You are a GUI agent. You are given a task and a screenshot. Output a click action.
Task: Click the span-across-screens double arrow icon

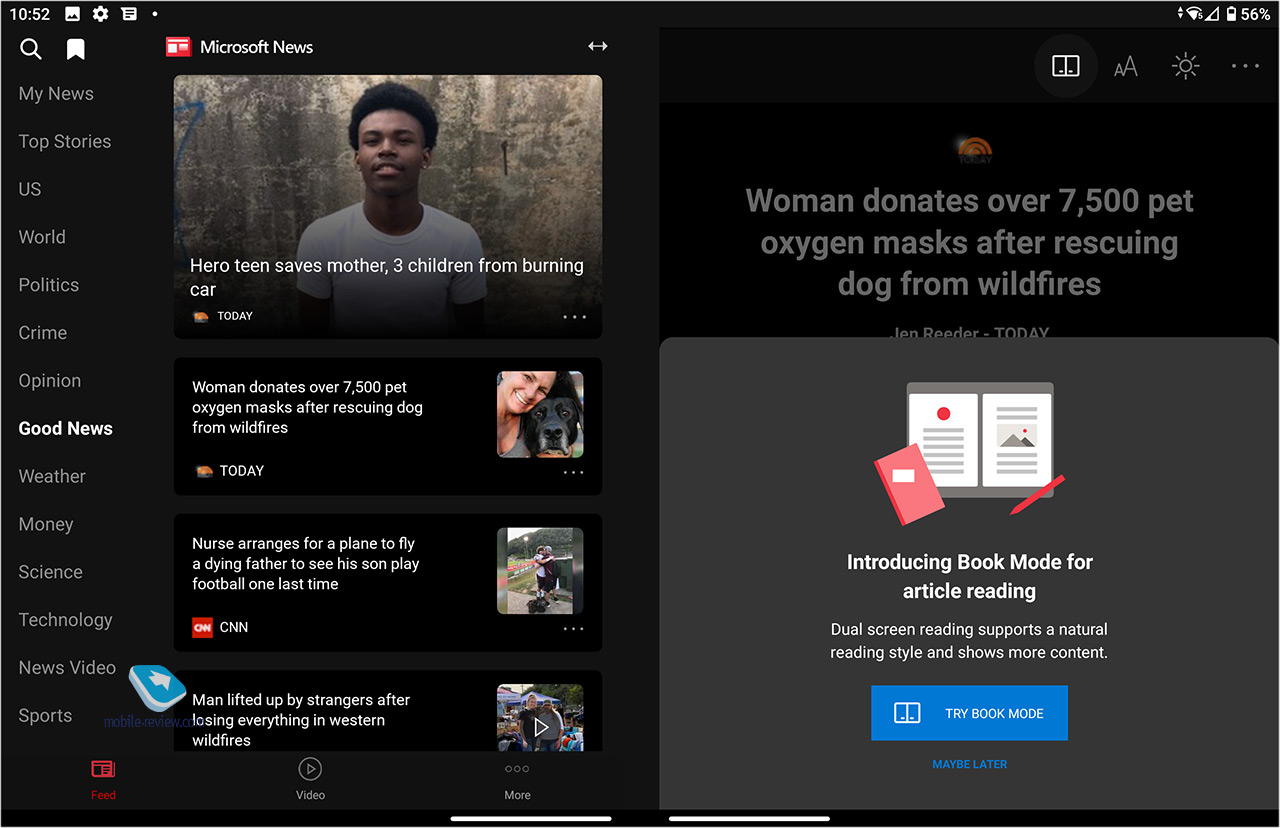tap(597, 46)
